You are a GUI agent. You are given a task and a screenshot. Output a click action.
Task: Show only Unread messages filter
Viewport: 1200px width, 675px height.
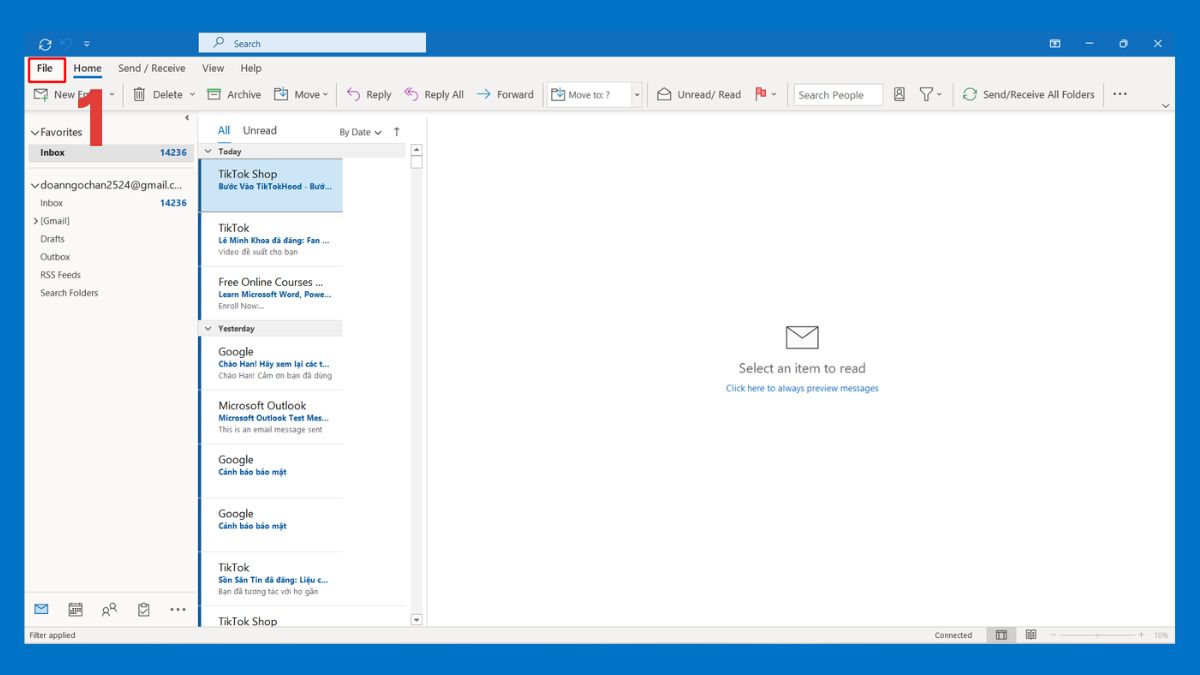tap(260, 130)
